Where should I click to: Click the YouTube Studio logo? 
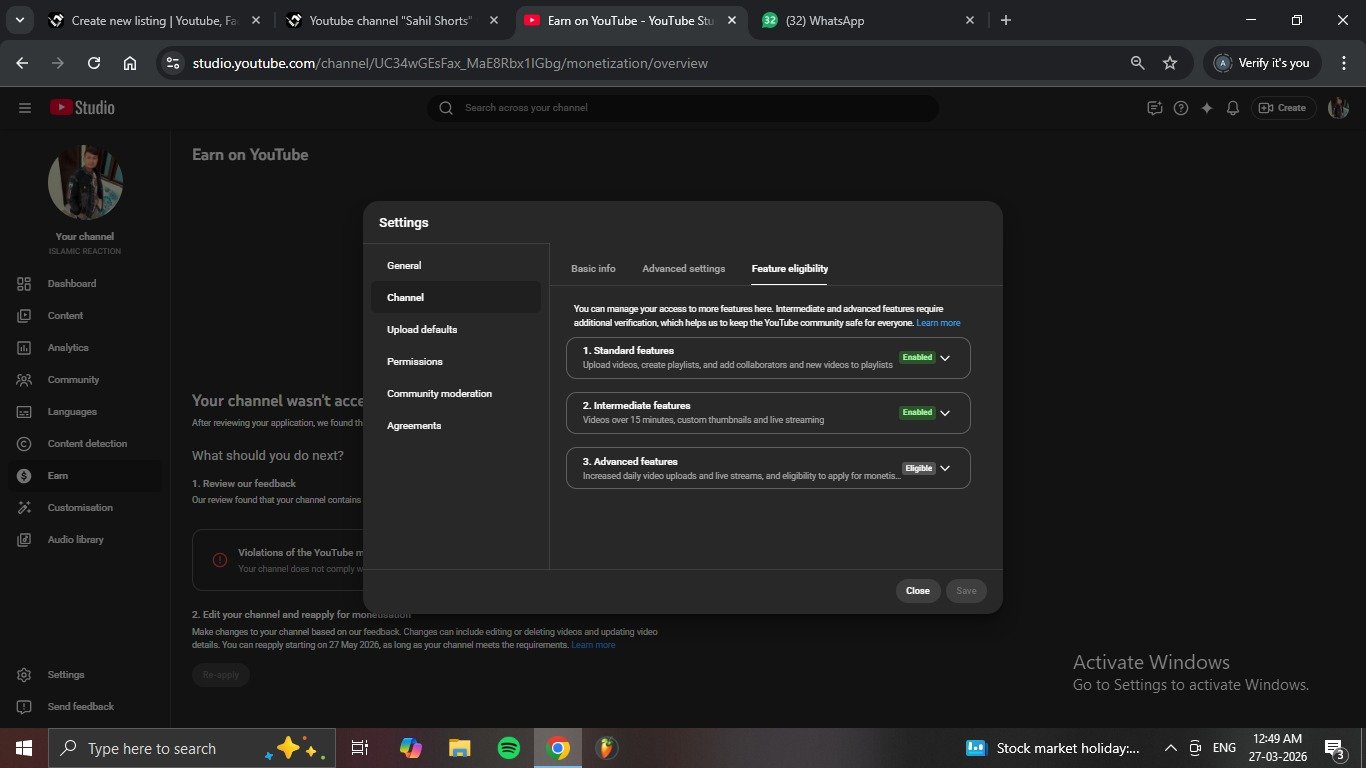coord(82,108)
